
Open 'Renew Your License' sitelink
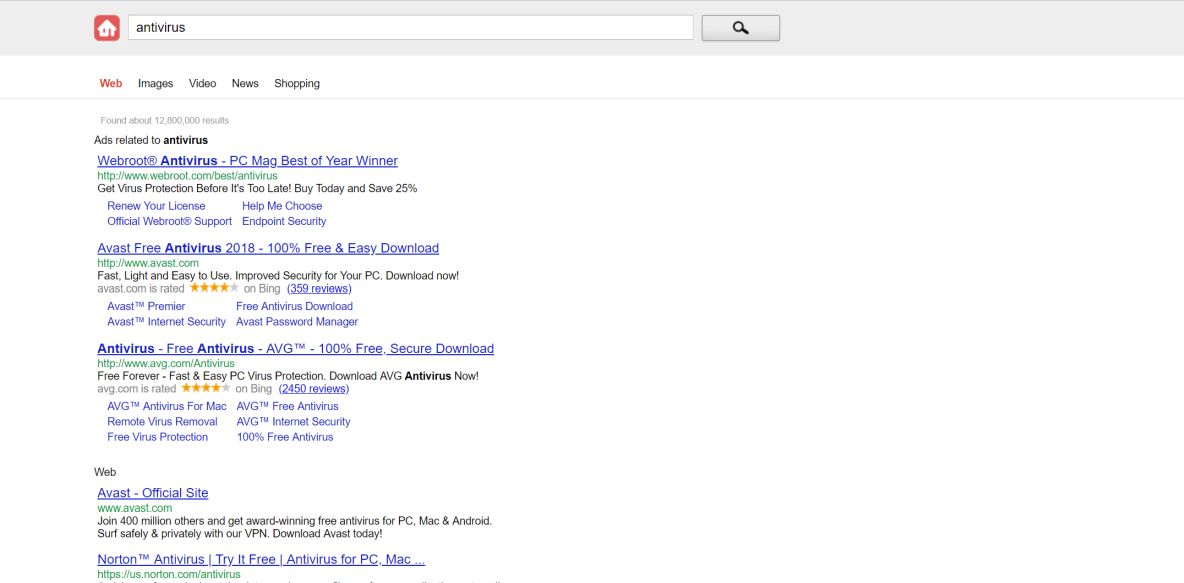coord(156,205)
